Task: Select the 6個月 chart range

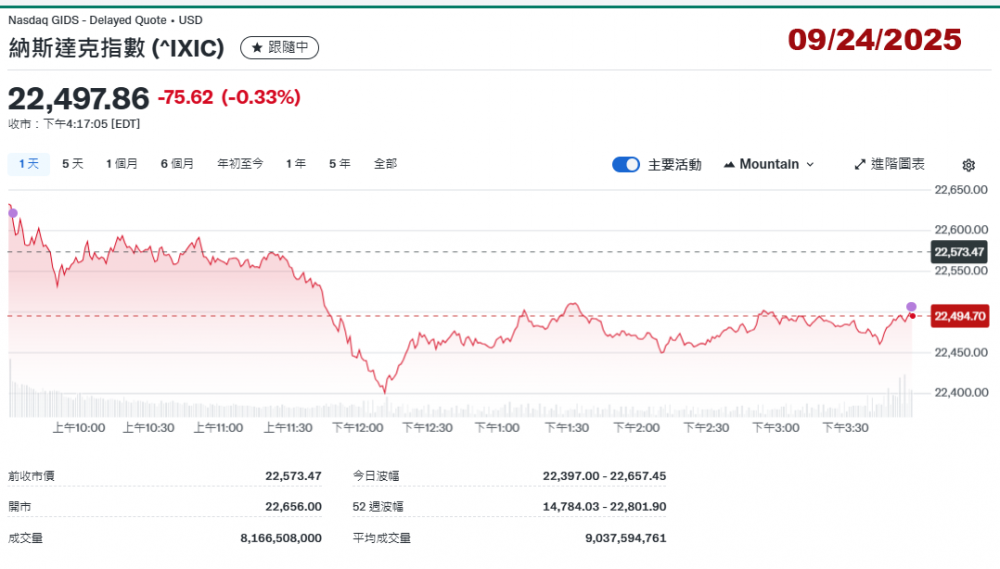Action: click(x=177, y=163)
